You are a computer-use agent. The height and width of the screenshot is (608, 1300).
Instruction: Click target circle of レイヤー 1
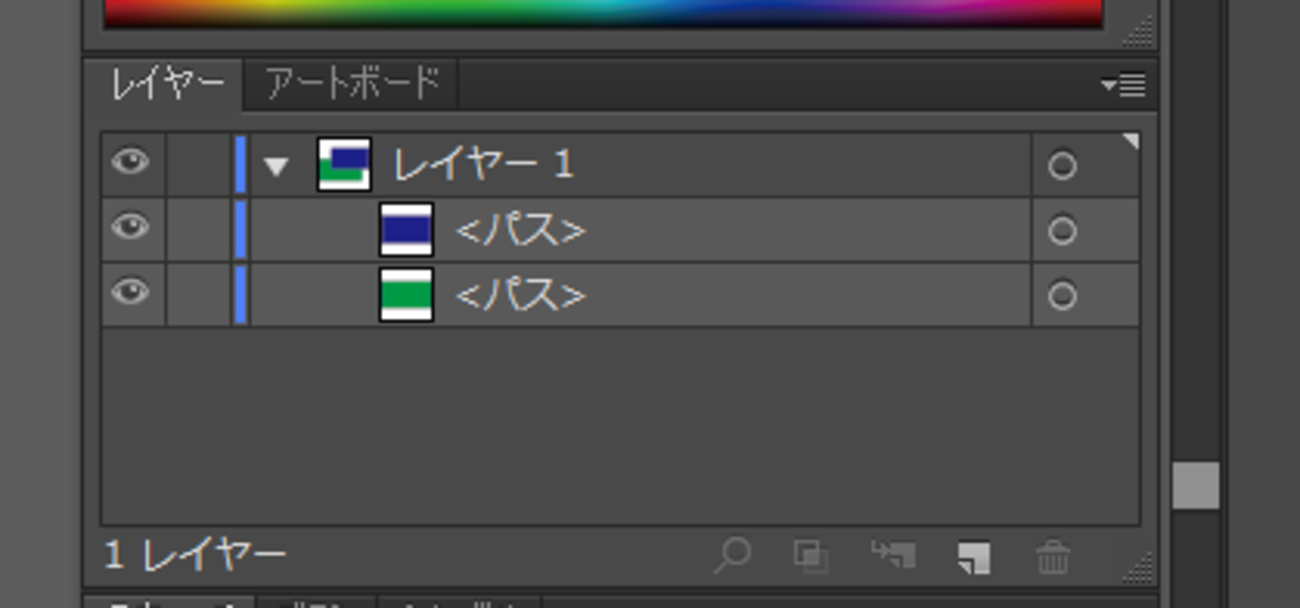(x=1061, y=165)
